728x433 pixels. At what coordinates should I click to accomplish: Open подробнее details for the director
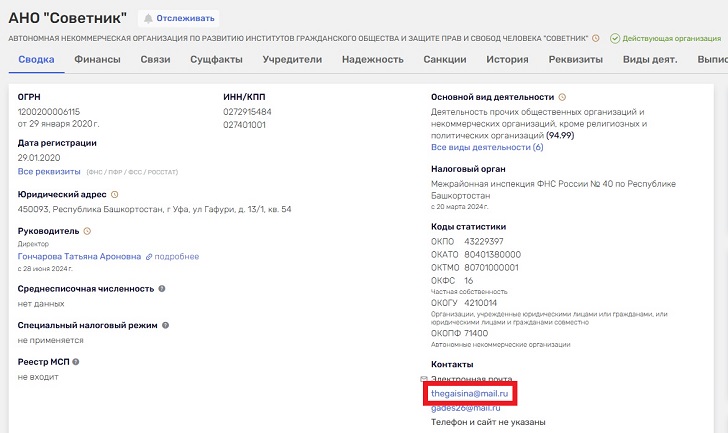point(172,256)
